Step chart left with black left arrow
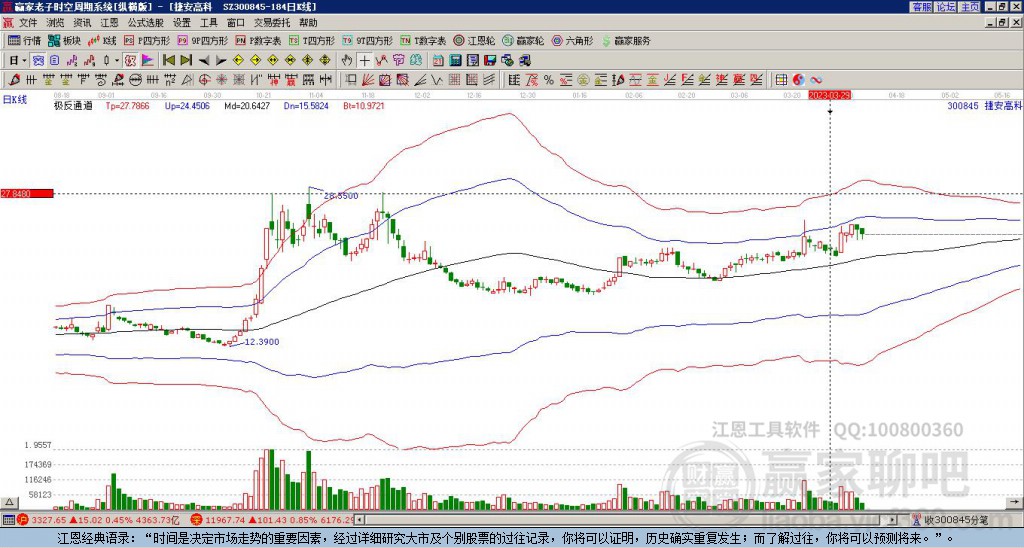This screenshot has height=548, width=1024. tap(204, 61)
